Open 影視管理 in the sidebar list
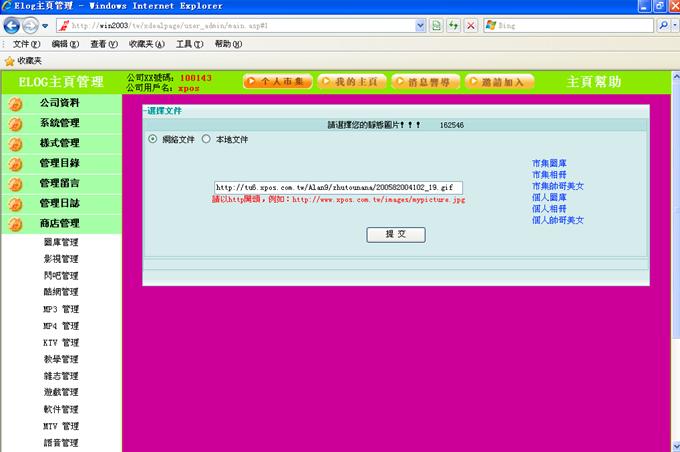 60,259
